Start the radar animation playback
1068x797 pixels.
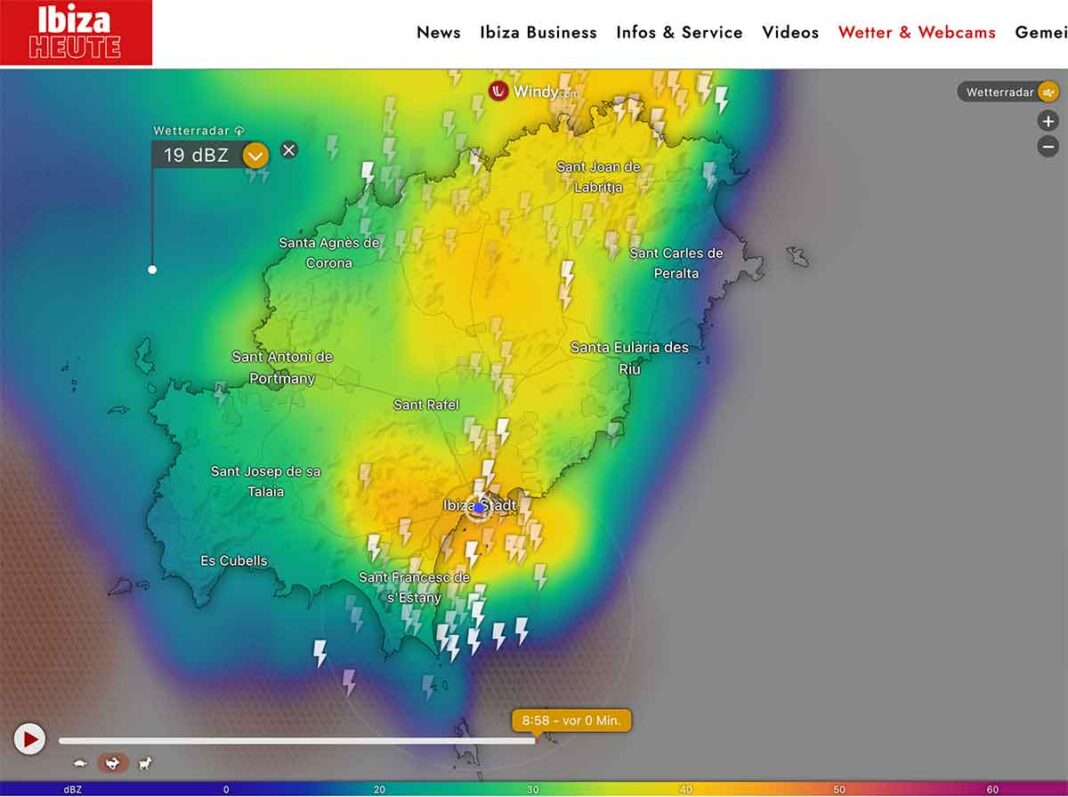pyautogui.click(x=29, y=739)
